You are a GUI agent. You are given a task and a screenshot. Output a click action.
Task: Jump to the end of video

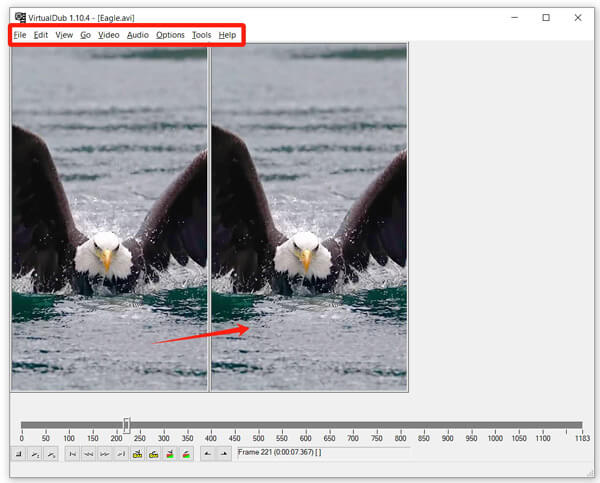point(120,454)
